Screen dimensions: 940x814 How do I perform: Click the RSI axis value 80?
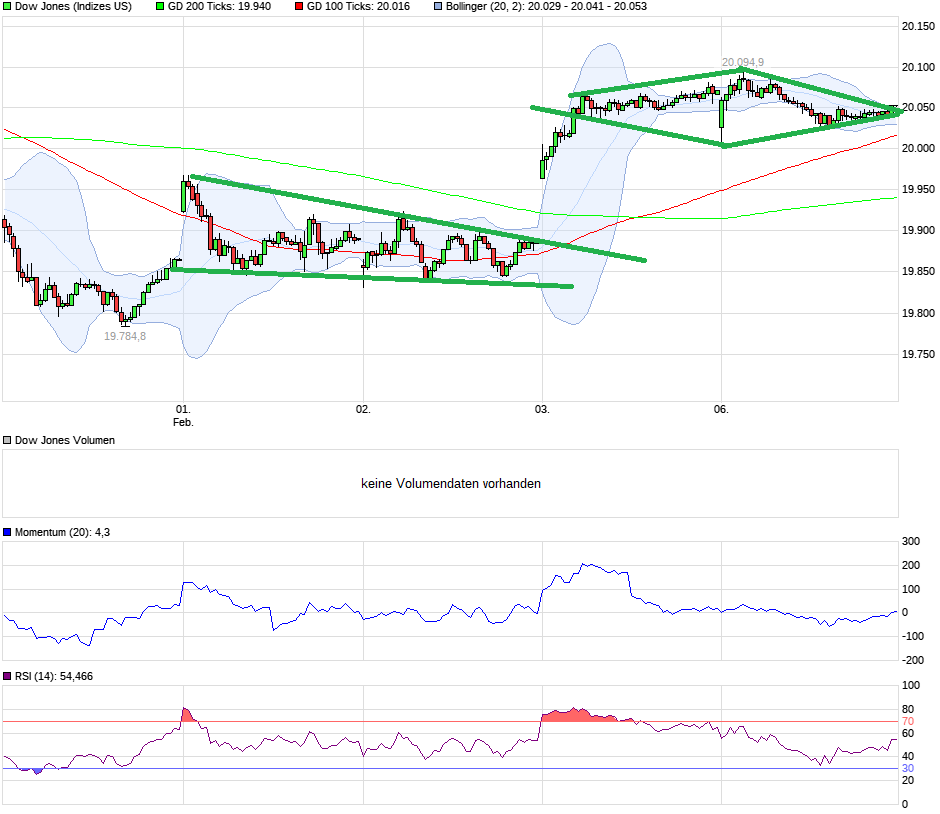[908, 710]
